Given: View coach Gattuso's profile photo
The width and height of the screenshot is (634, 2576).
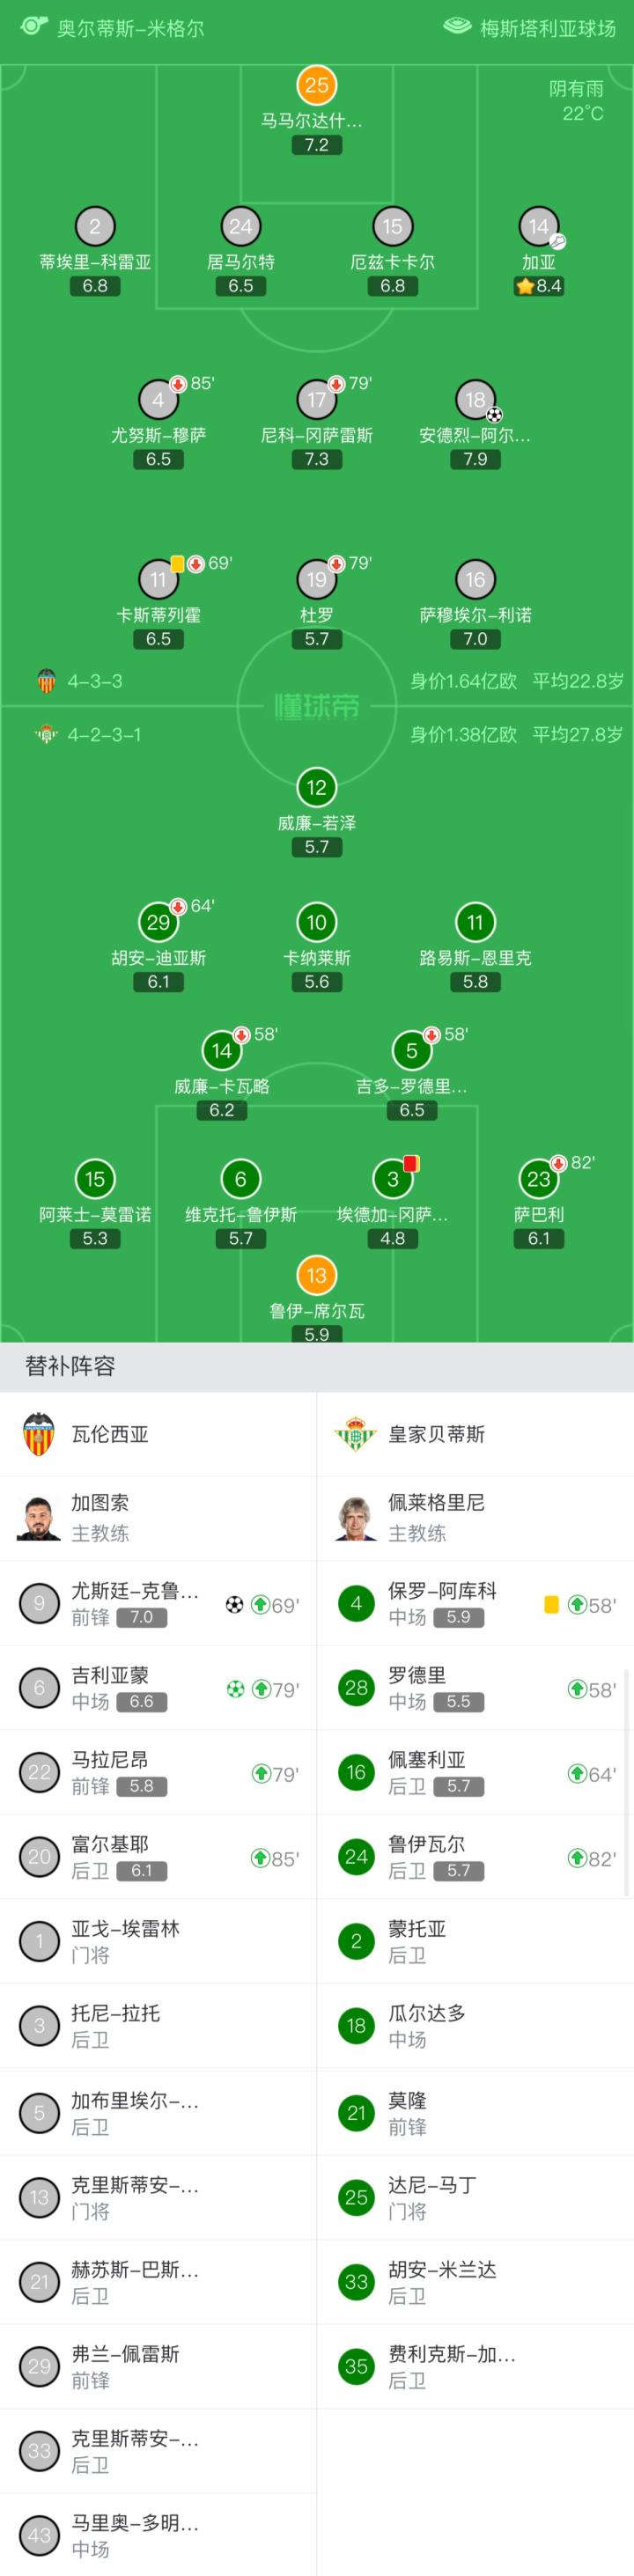Looking at the screenshot, I should 39,1518.
